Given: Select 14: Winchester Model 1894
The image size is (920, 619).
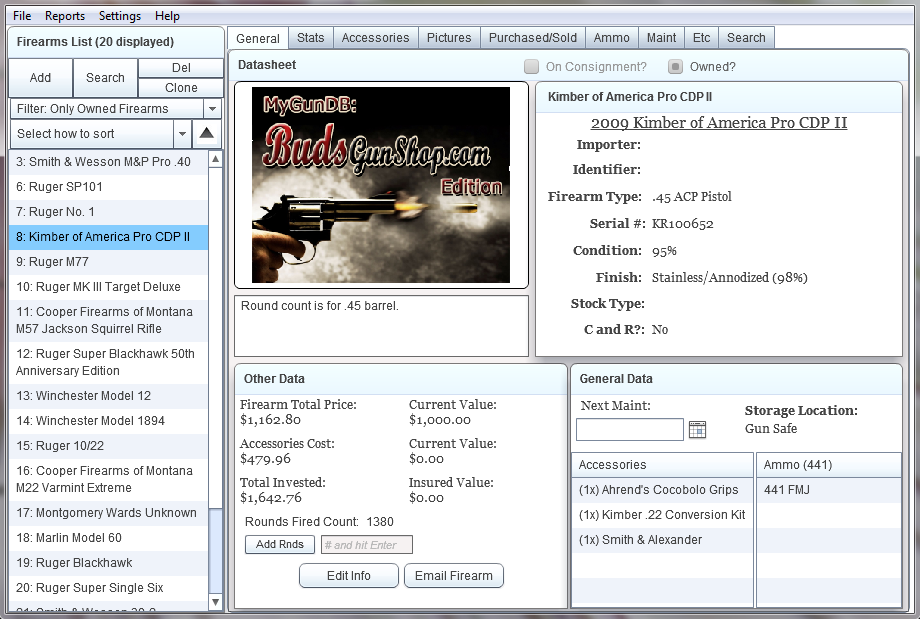Looking at the screenshot, I should (109, 421).
